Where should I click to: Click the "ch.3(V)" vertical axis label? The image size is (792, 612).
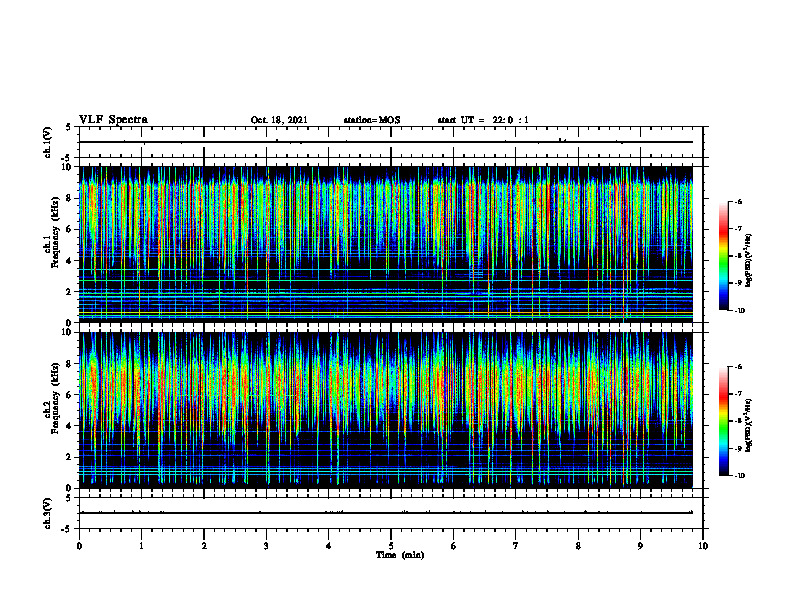tap(47, 513)
